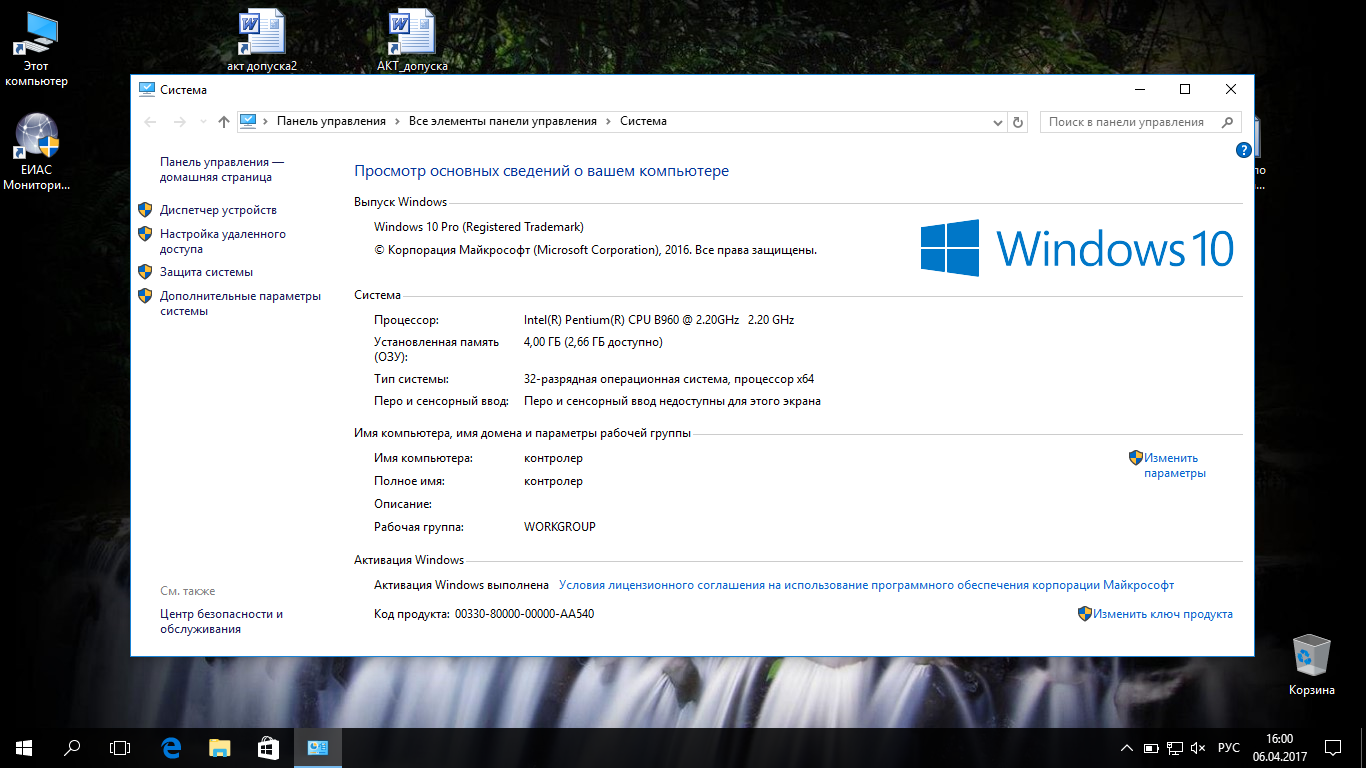1366x768 pixels.
Task: Open Центр безопасности и обслуживания link
Action: 222,621
